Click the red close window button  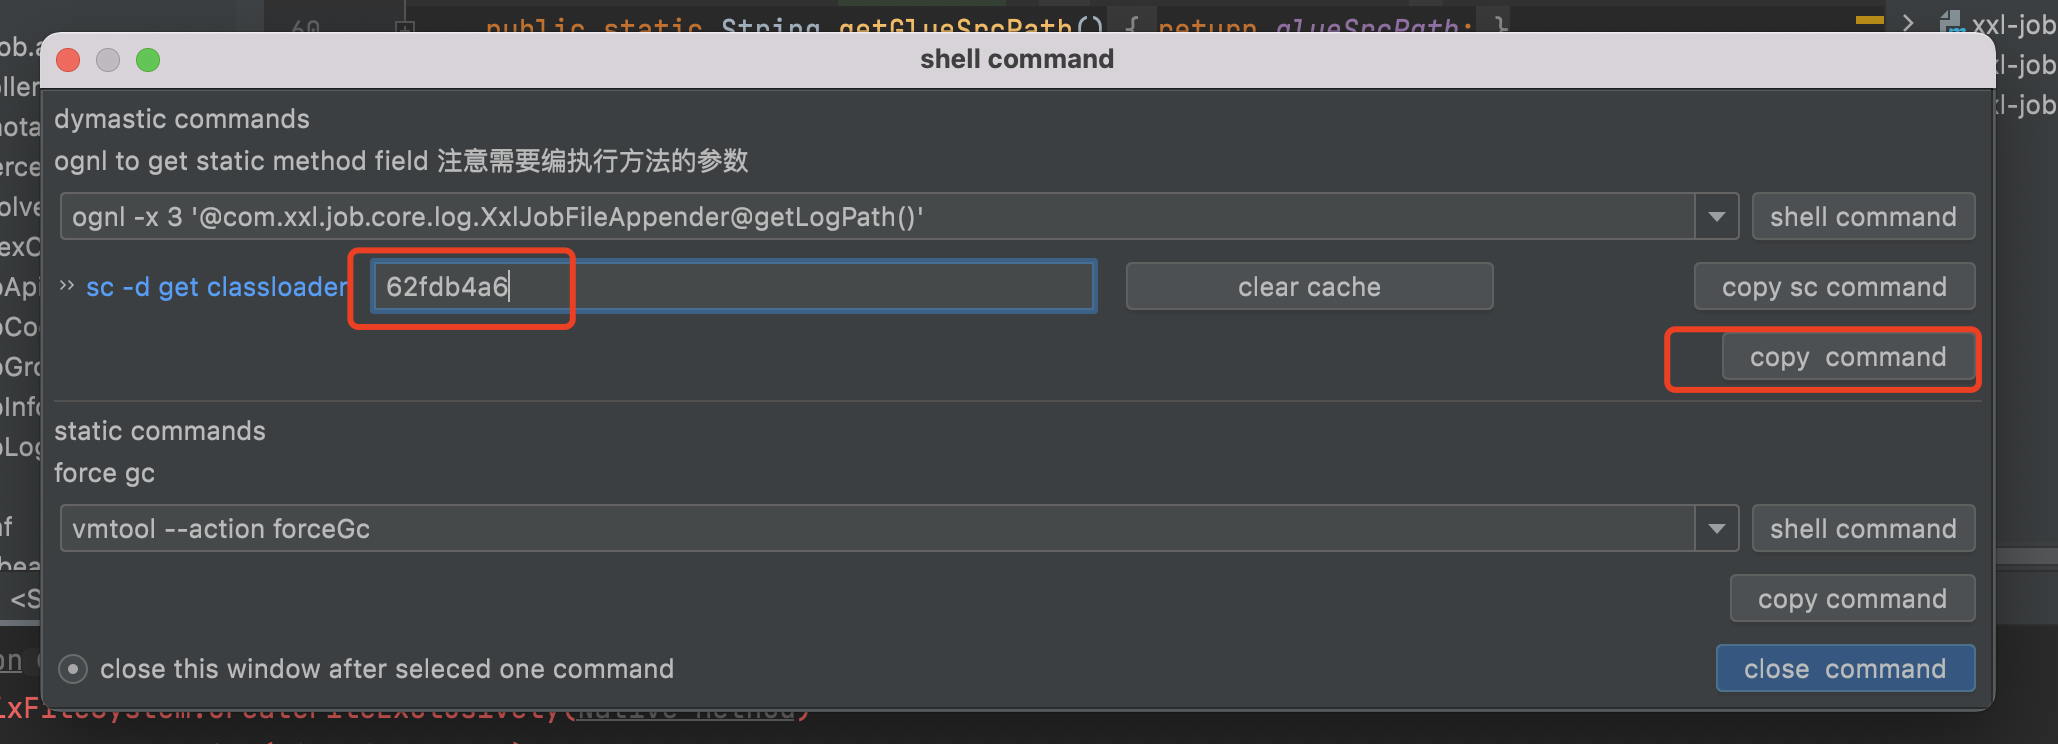(68, 60)
